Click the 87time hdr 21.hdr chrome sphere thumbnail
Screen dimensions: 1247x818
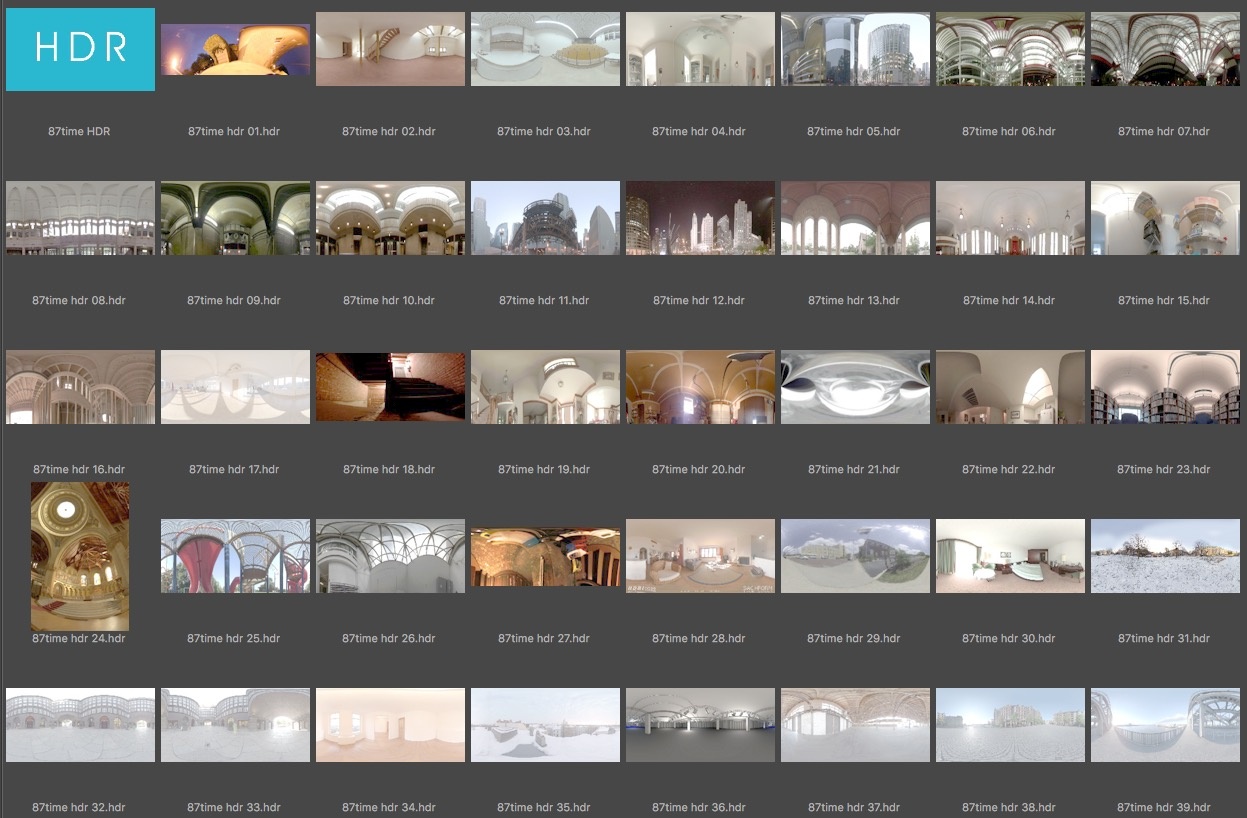(x=855, y=387)
